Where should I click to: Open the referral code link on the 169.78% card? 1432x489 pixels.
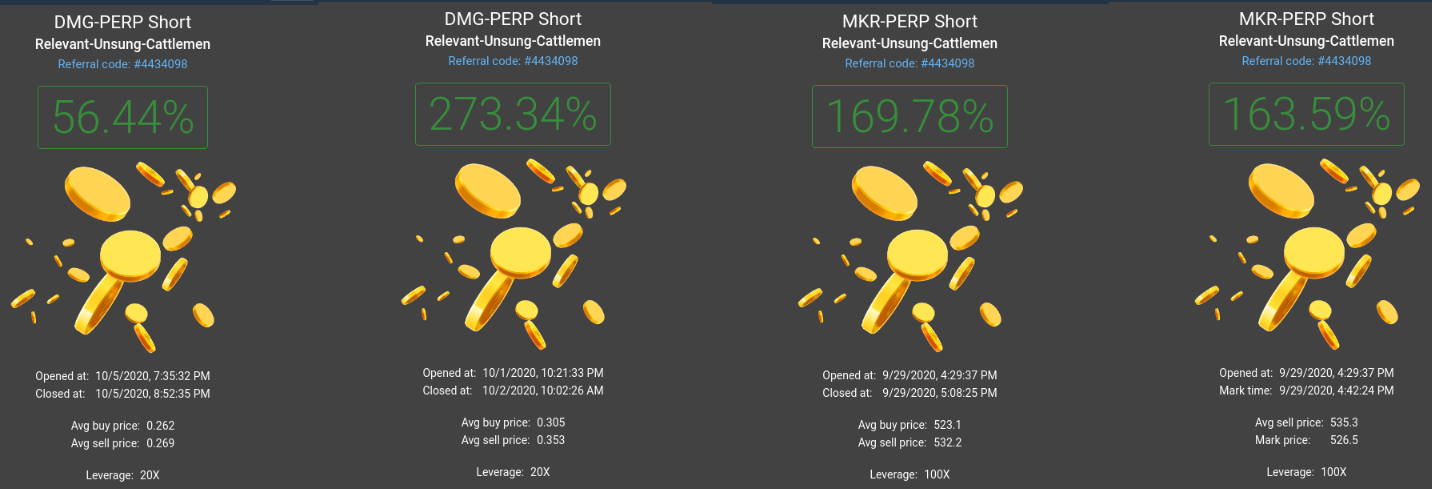coord(910,63)
